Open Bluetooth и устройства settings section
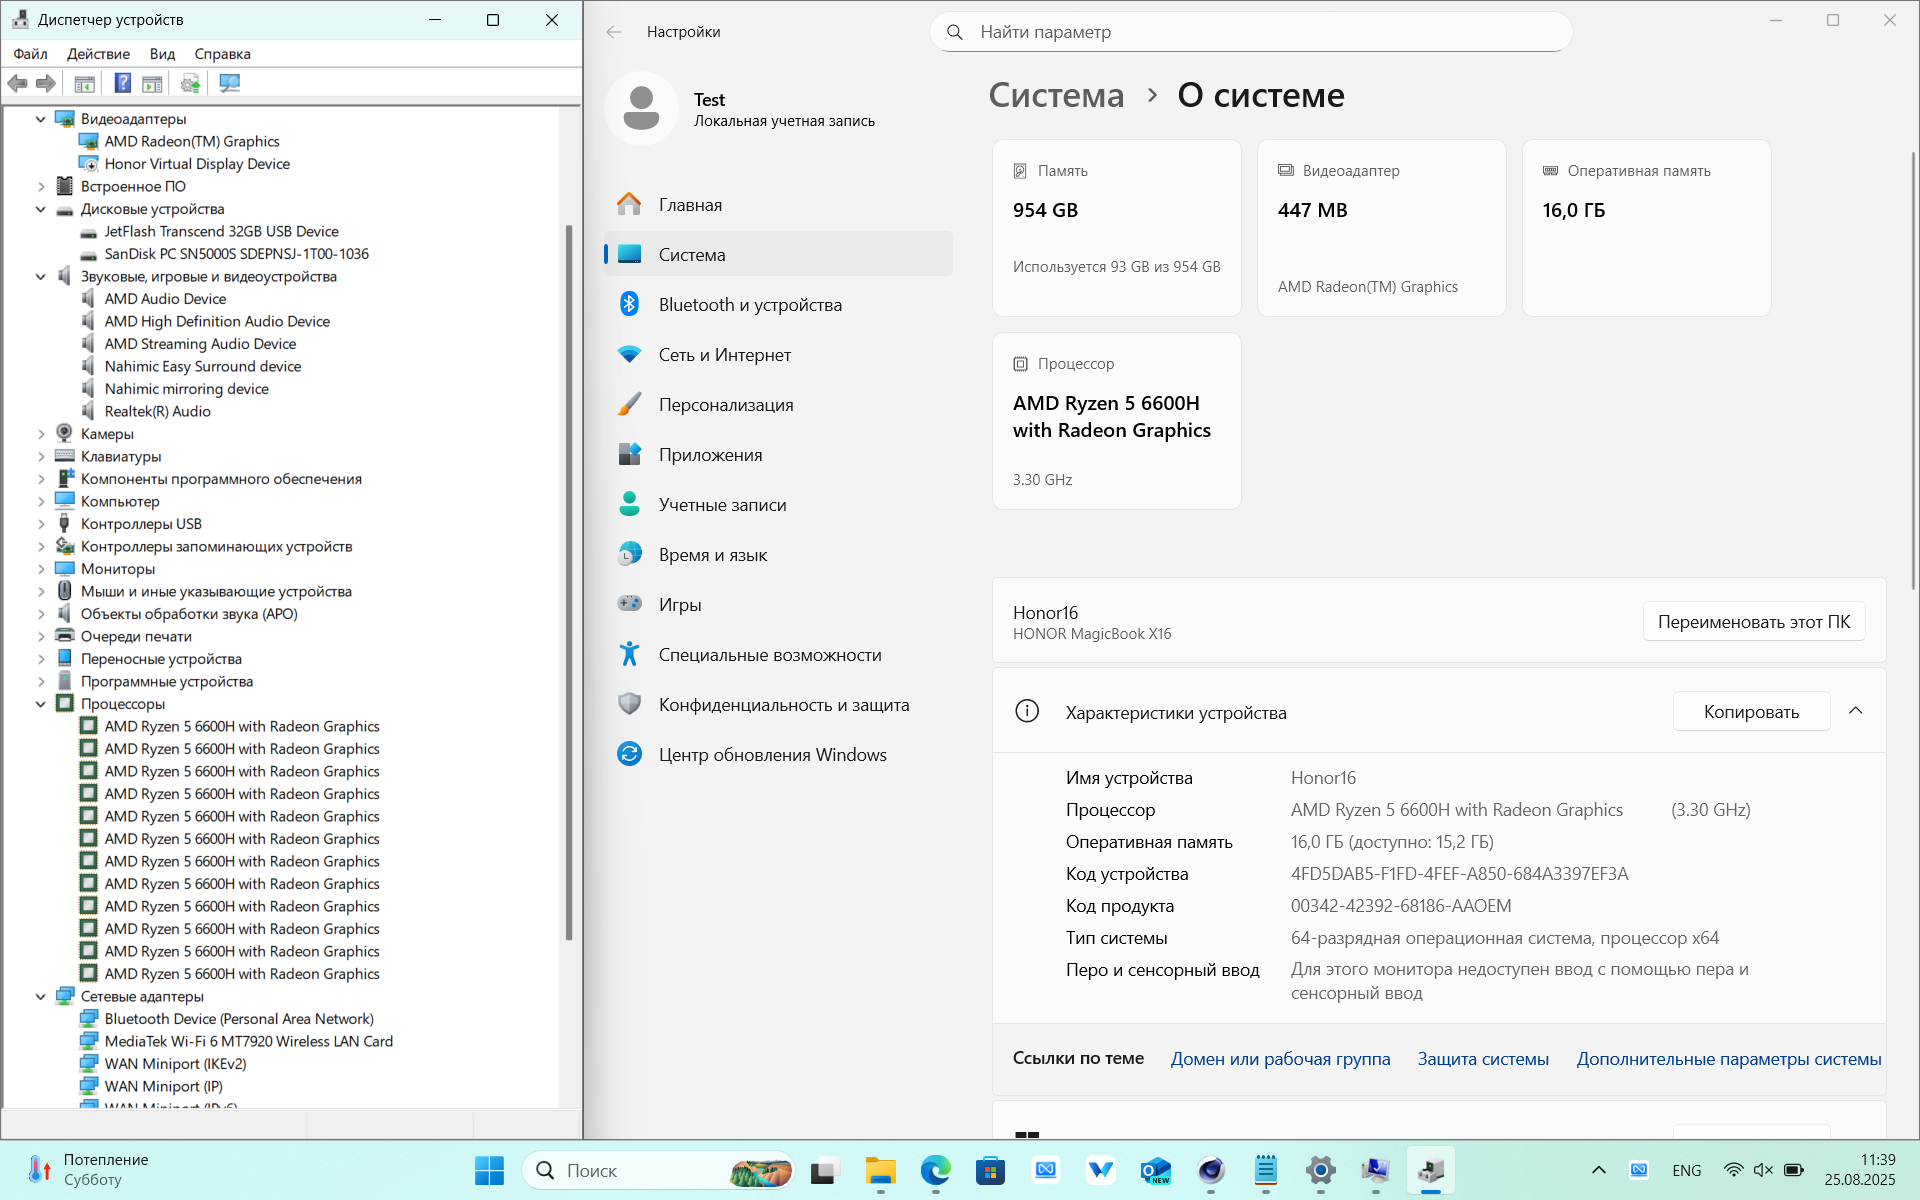This screenshot has height=1200, width=1920. tap(750, 305)
